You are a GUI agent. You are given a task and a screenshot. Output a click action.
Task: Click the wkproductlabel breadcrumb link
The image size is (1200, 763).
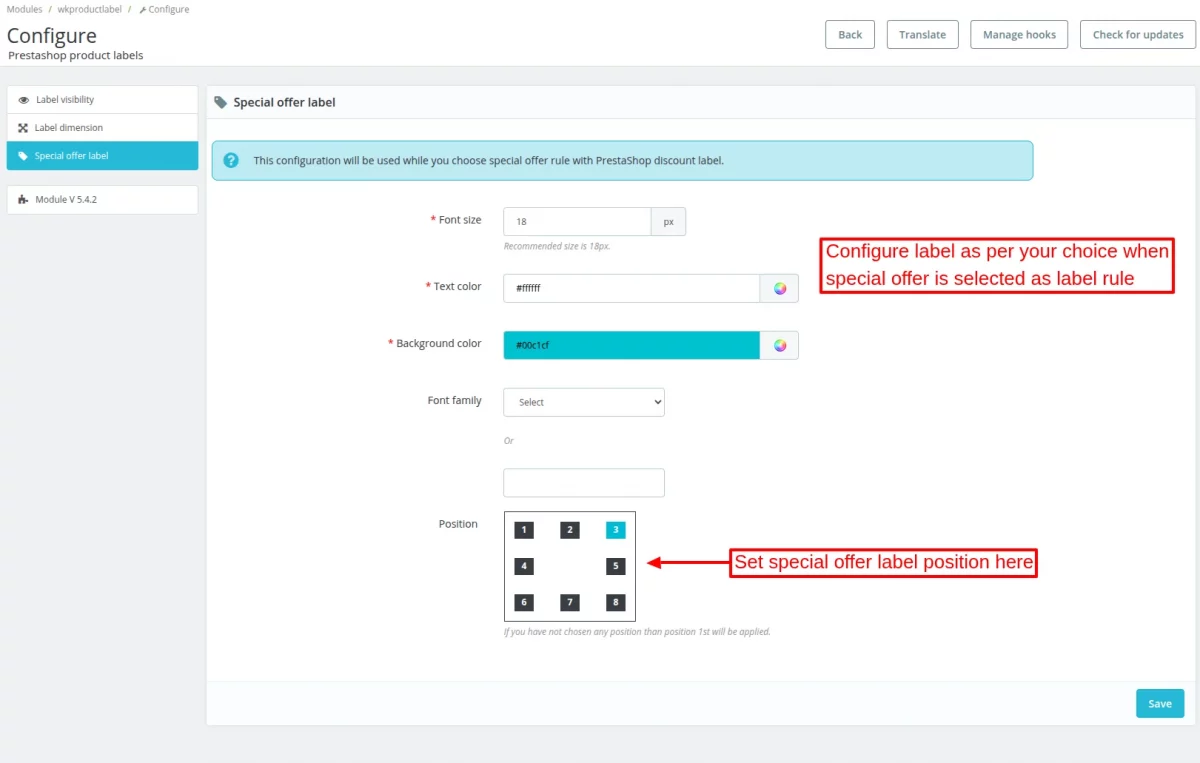[89, 9]
